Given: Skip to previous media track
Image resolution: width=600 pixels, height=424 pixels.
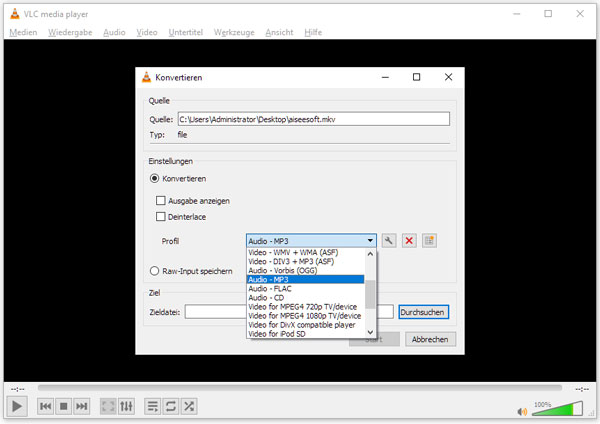Looking at the screenshot, I should [x=46, y=406].
